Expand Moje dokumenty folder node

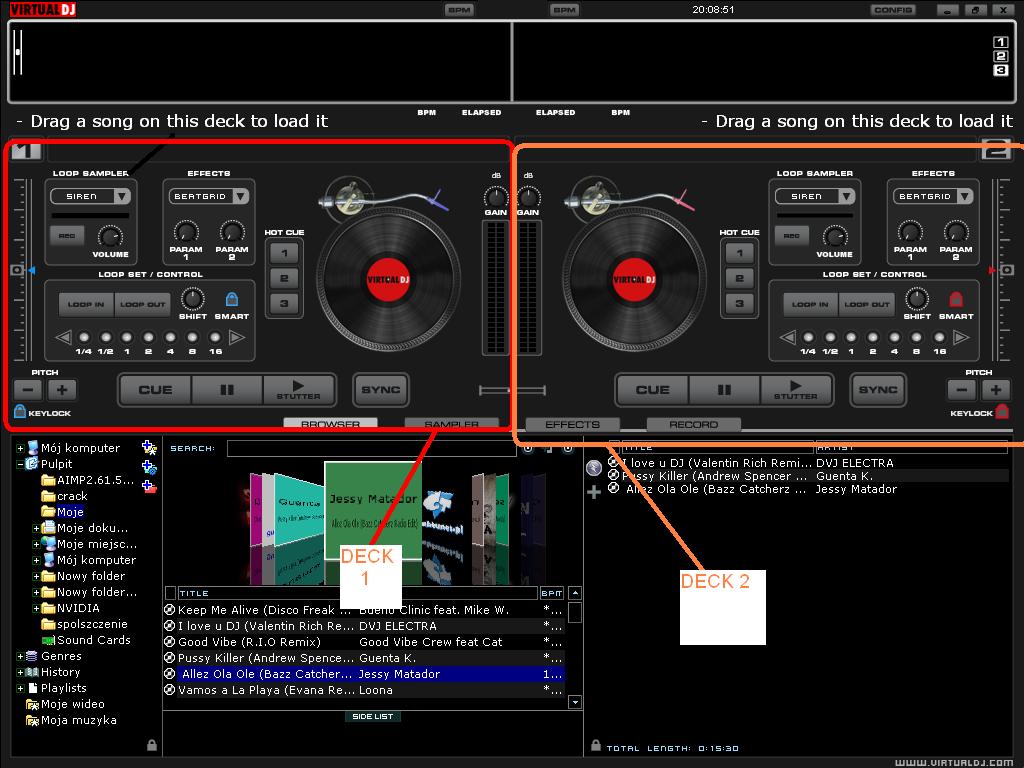[x=36, y=528]
